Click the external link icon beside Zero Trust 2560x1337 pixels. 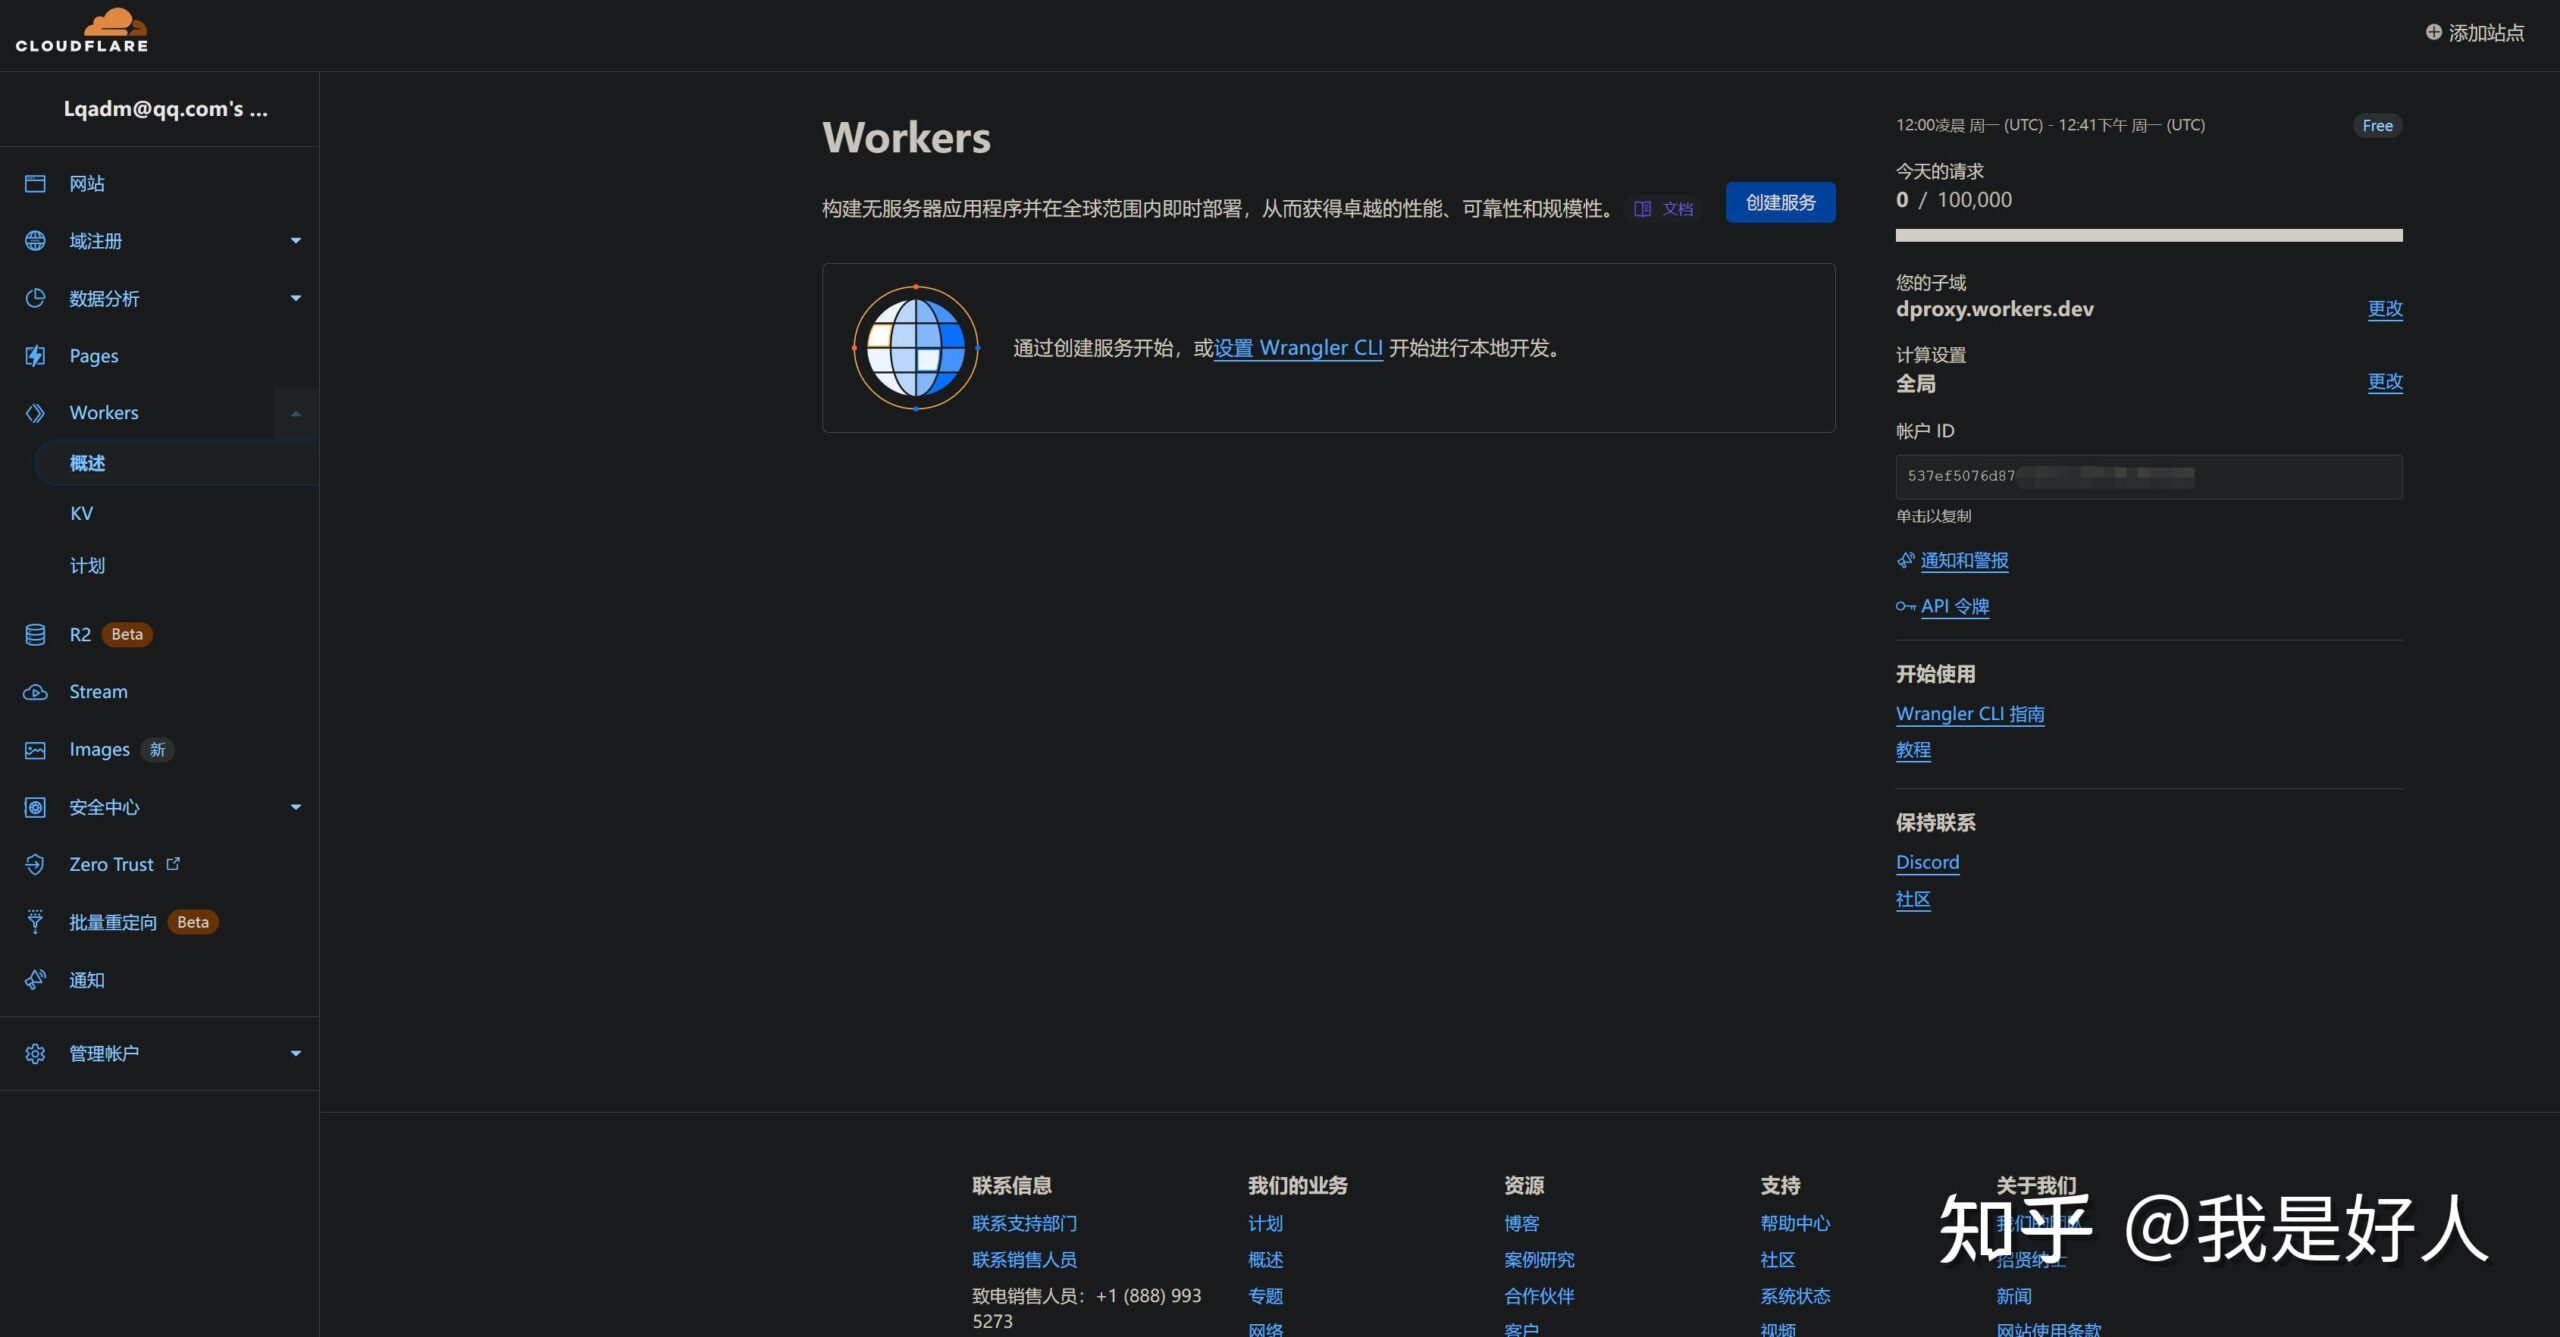(x=173, y=863)
